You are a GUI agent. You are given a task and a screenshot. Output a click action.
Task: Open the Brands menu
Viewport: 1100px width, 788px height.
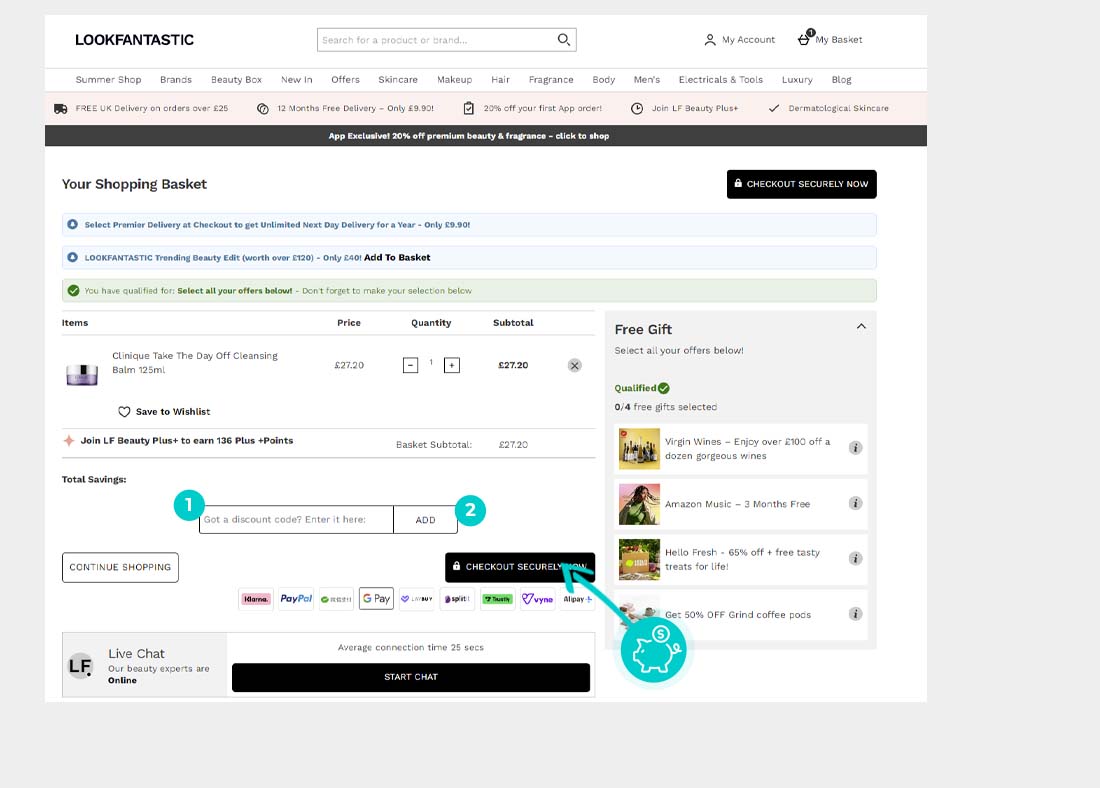(175, 80)
